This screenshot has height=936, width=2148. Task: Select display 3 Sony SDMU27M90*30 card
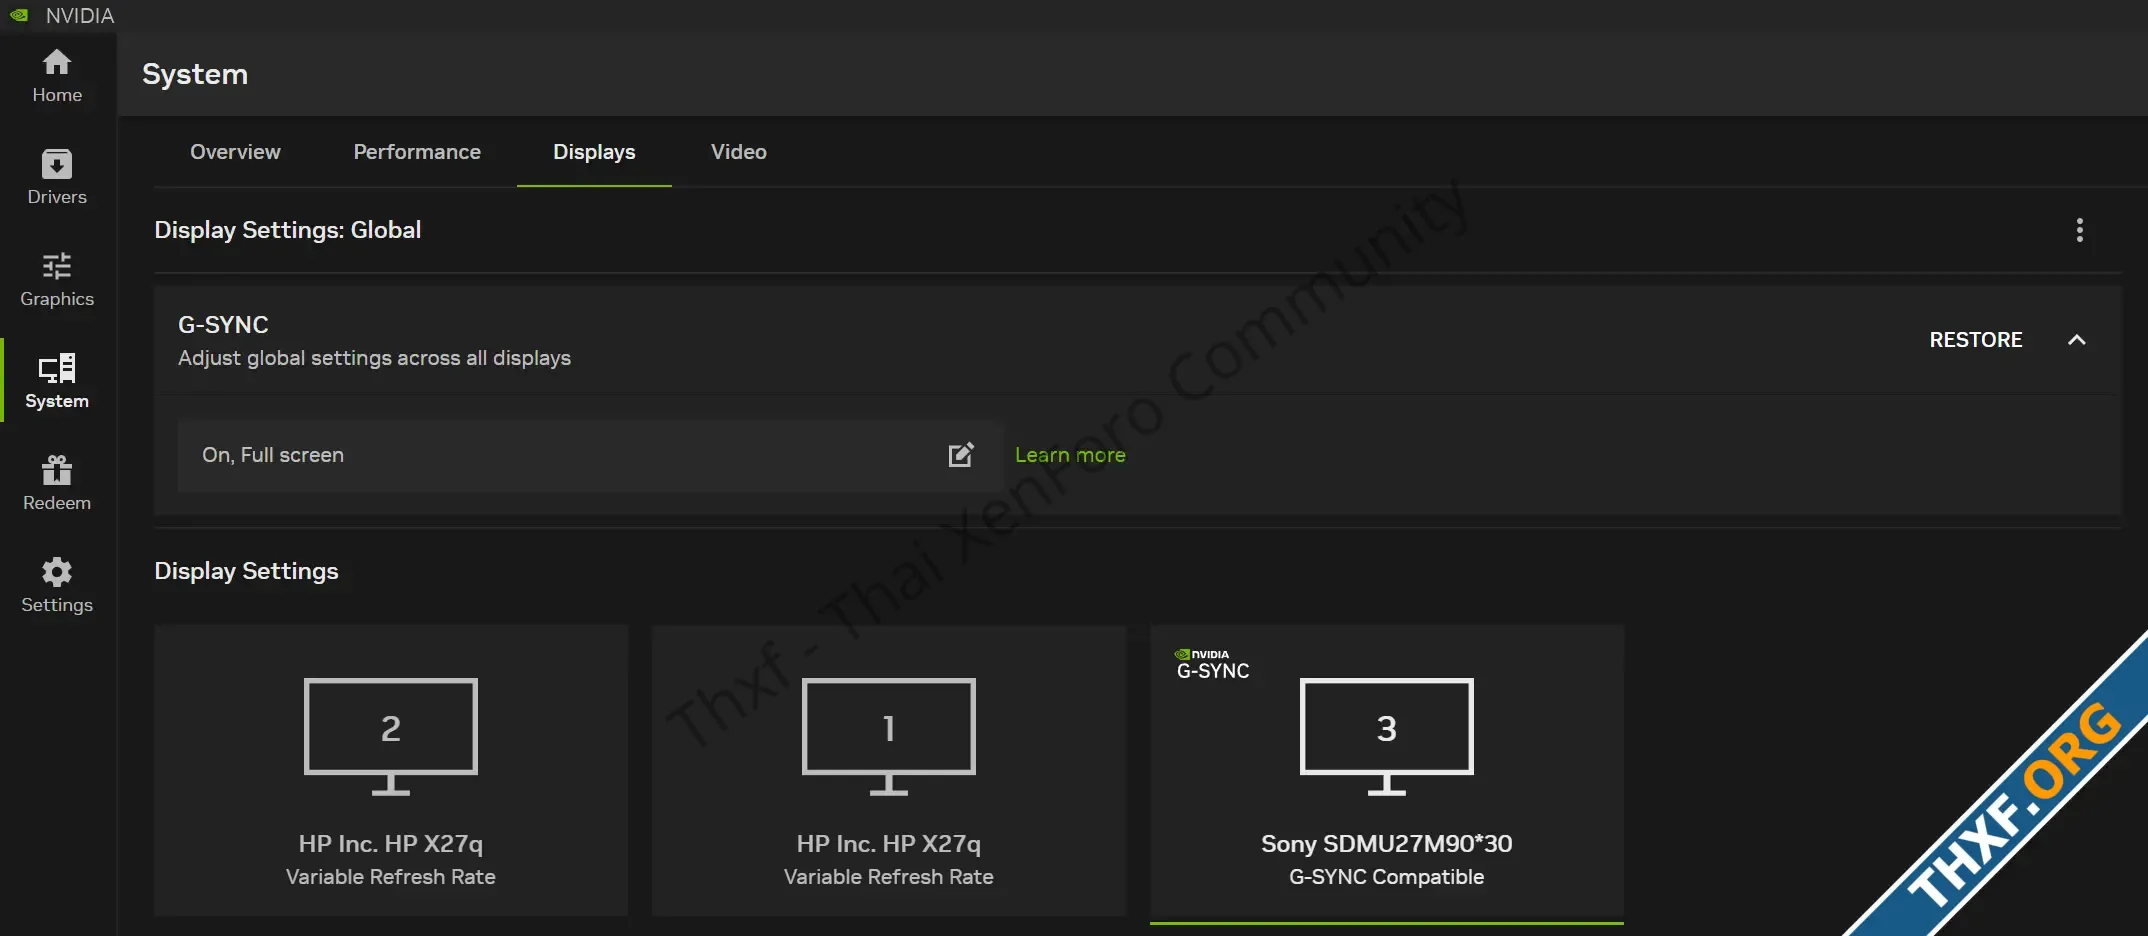[x=1387, y=772]
